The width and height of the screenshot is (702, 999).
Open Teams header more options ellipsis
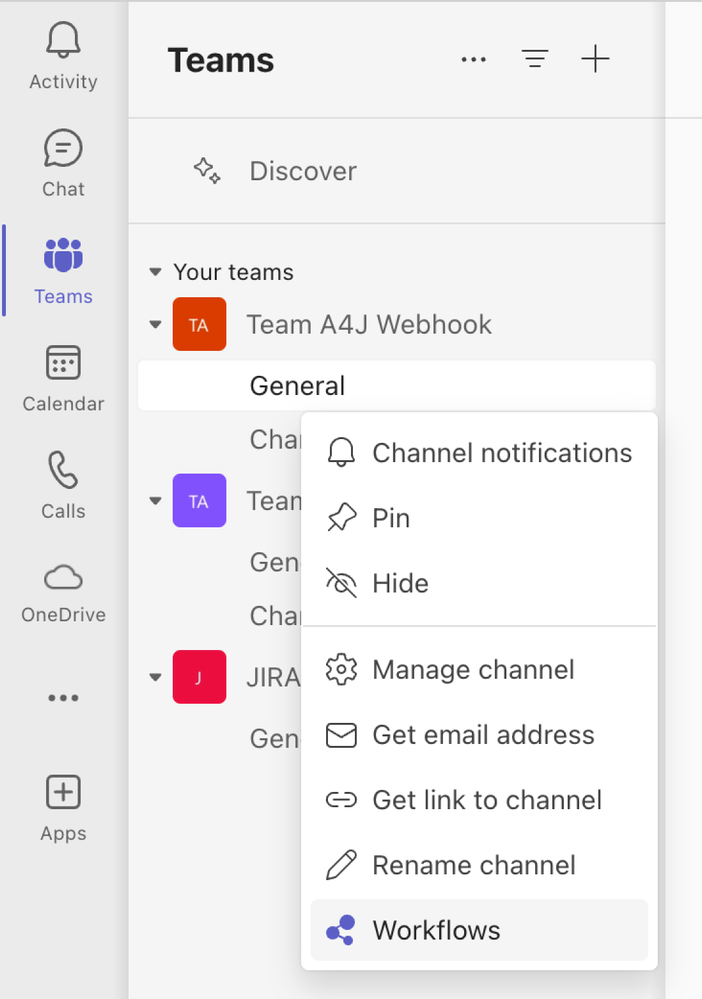coord(473,59)
